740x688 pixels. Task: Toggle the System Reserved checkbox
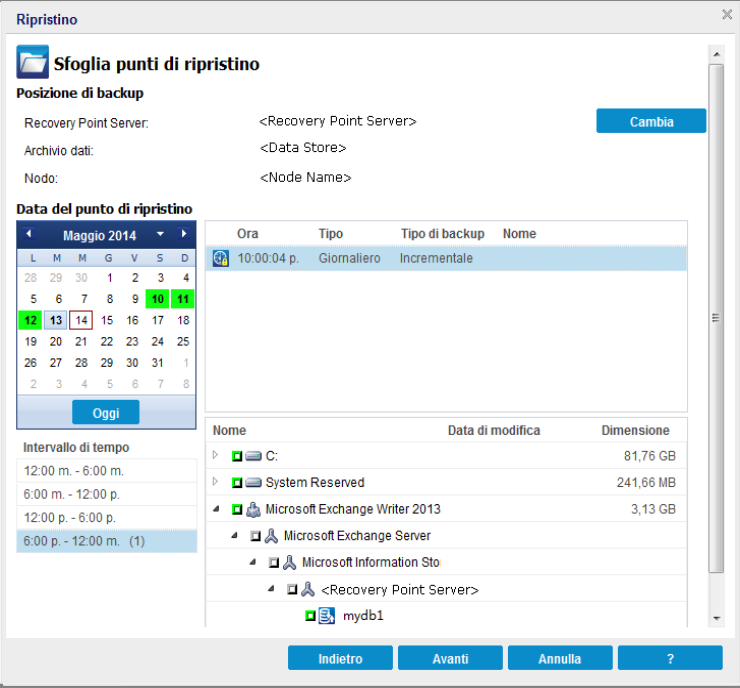coord(237,482)
